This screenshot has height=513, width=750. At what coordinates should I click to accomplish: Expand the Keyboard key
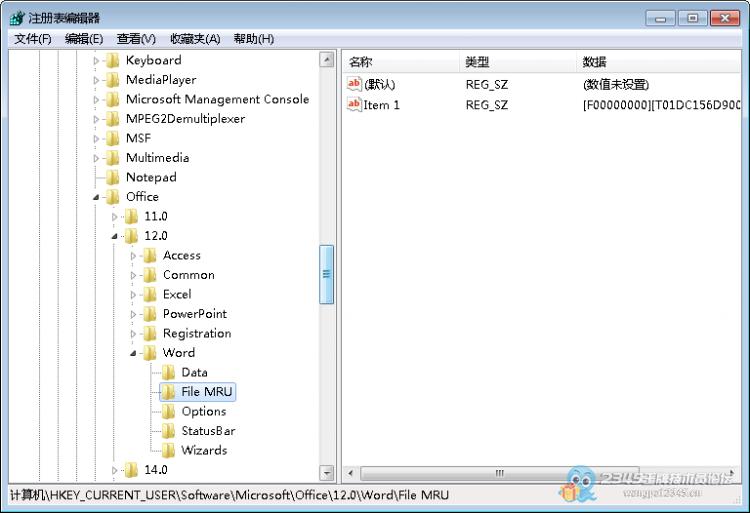[96, 61]
